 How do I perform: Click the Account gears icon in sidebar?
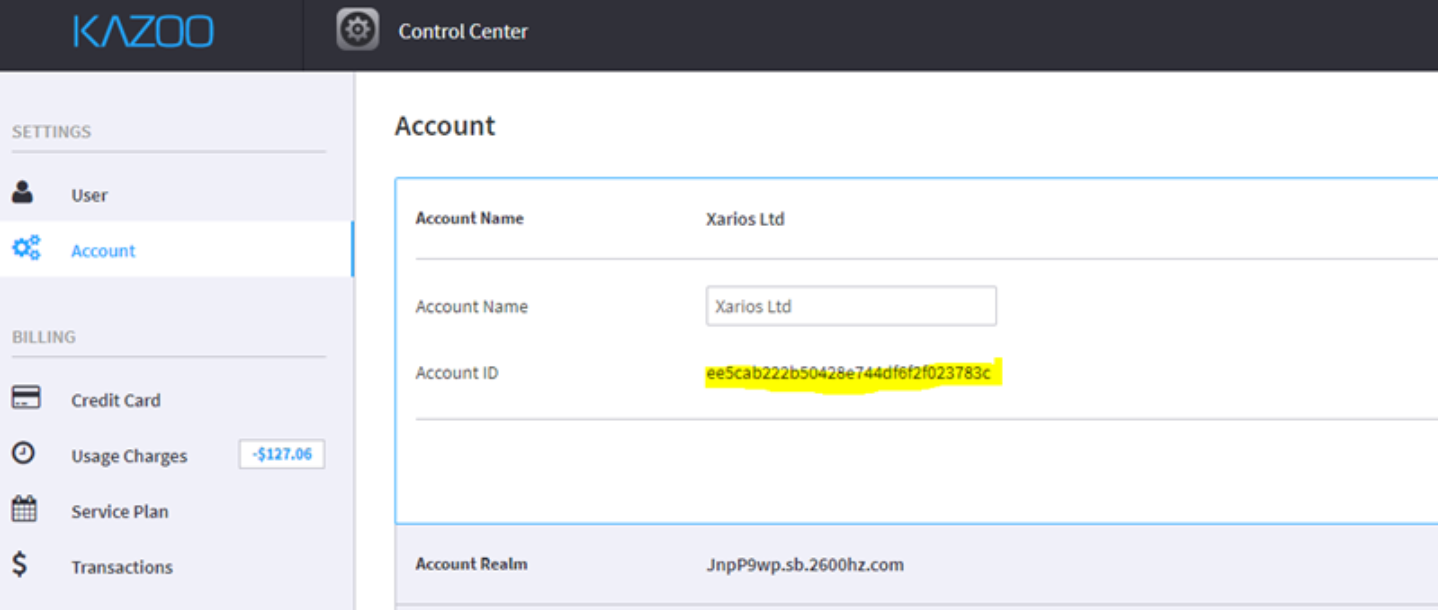point(26,248)
